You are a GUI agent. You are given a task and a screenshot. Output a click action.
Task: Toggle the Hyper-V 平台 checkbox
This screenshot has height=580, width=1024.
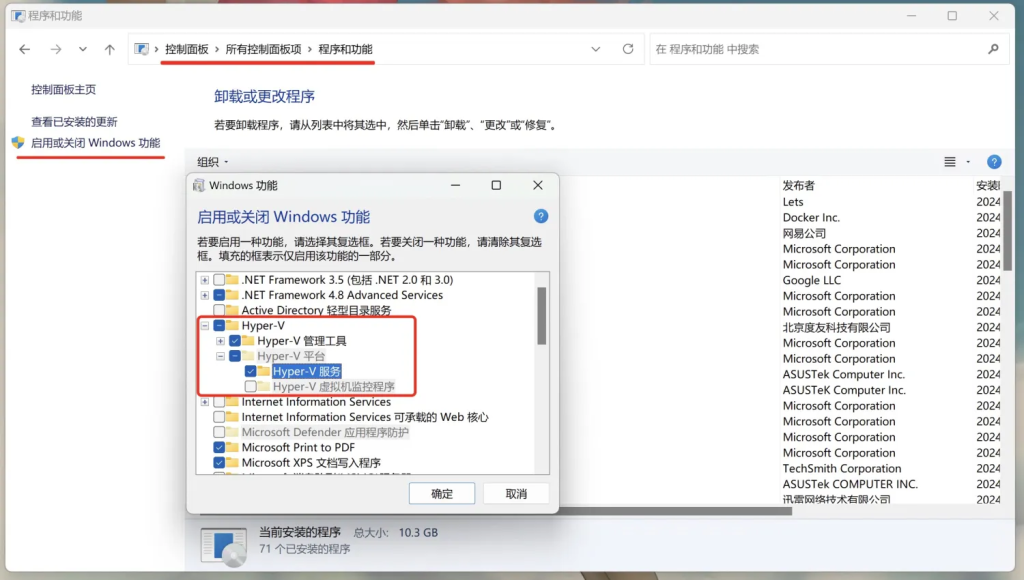235,356
